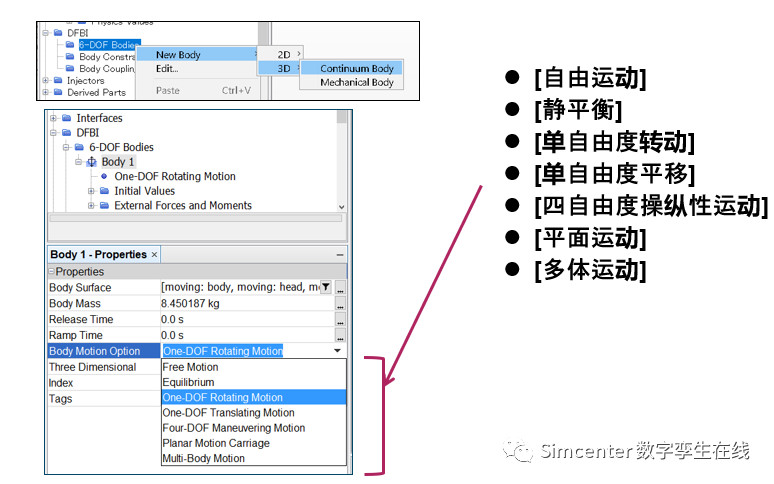Click the Body 1 anchor icon in tree
The height and width of the screenshot is (484, 774).
click(x=93, y=162)
